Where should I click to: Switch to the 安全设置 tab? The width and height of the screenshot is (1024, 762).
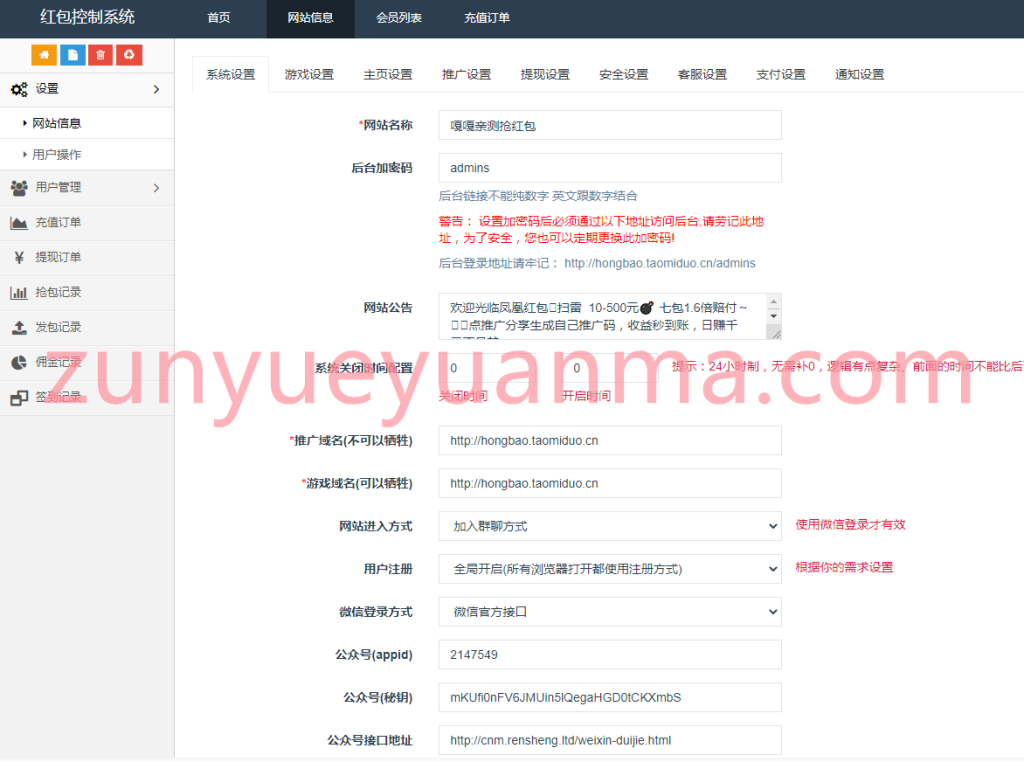(x=624, y=74)
